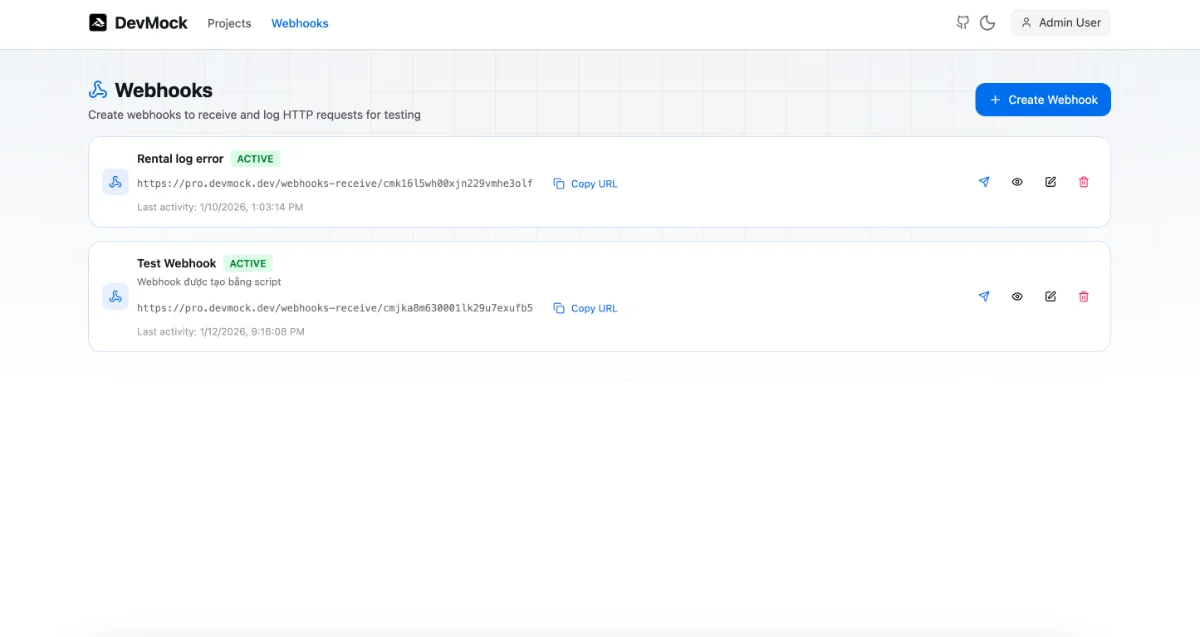Delete the Rental log error webhook
The height and width of the screenshot is (637, 1200).
click(x=1084, y=182)
